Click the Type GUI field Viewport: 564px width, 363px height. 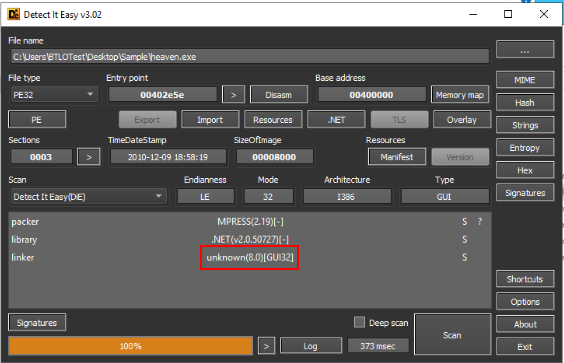coord(445,197)
